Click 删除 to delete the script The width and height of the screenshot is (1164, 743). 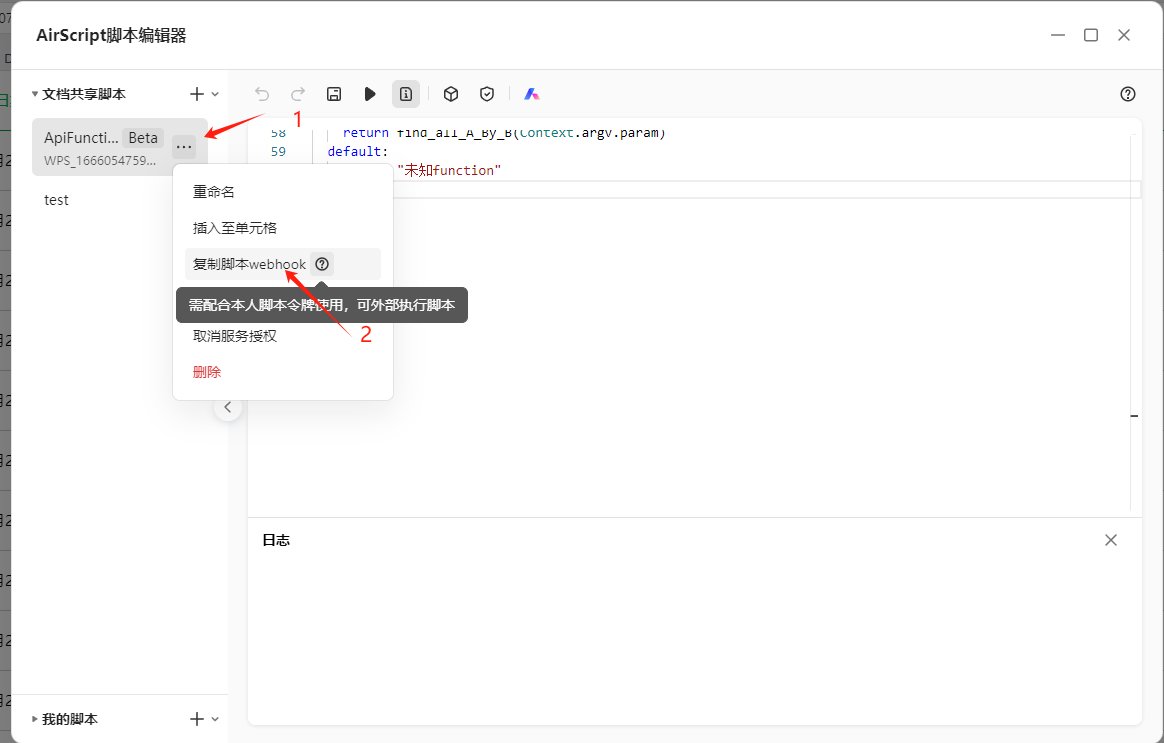[207, 372]
